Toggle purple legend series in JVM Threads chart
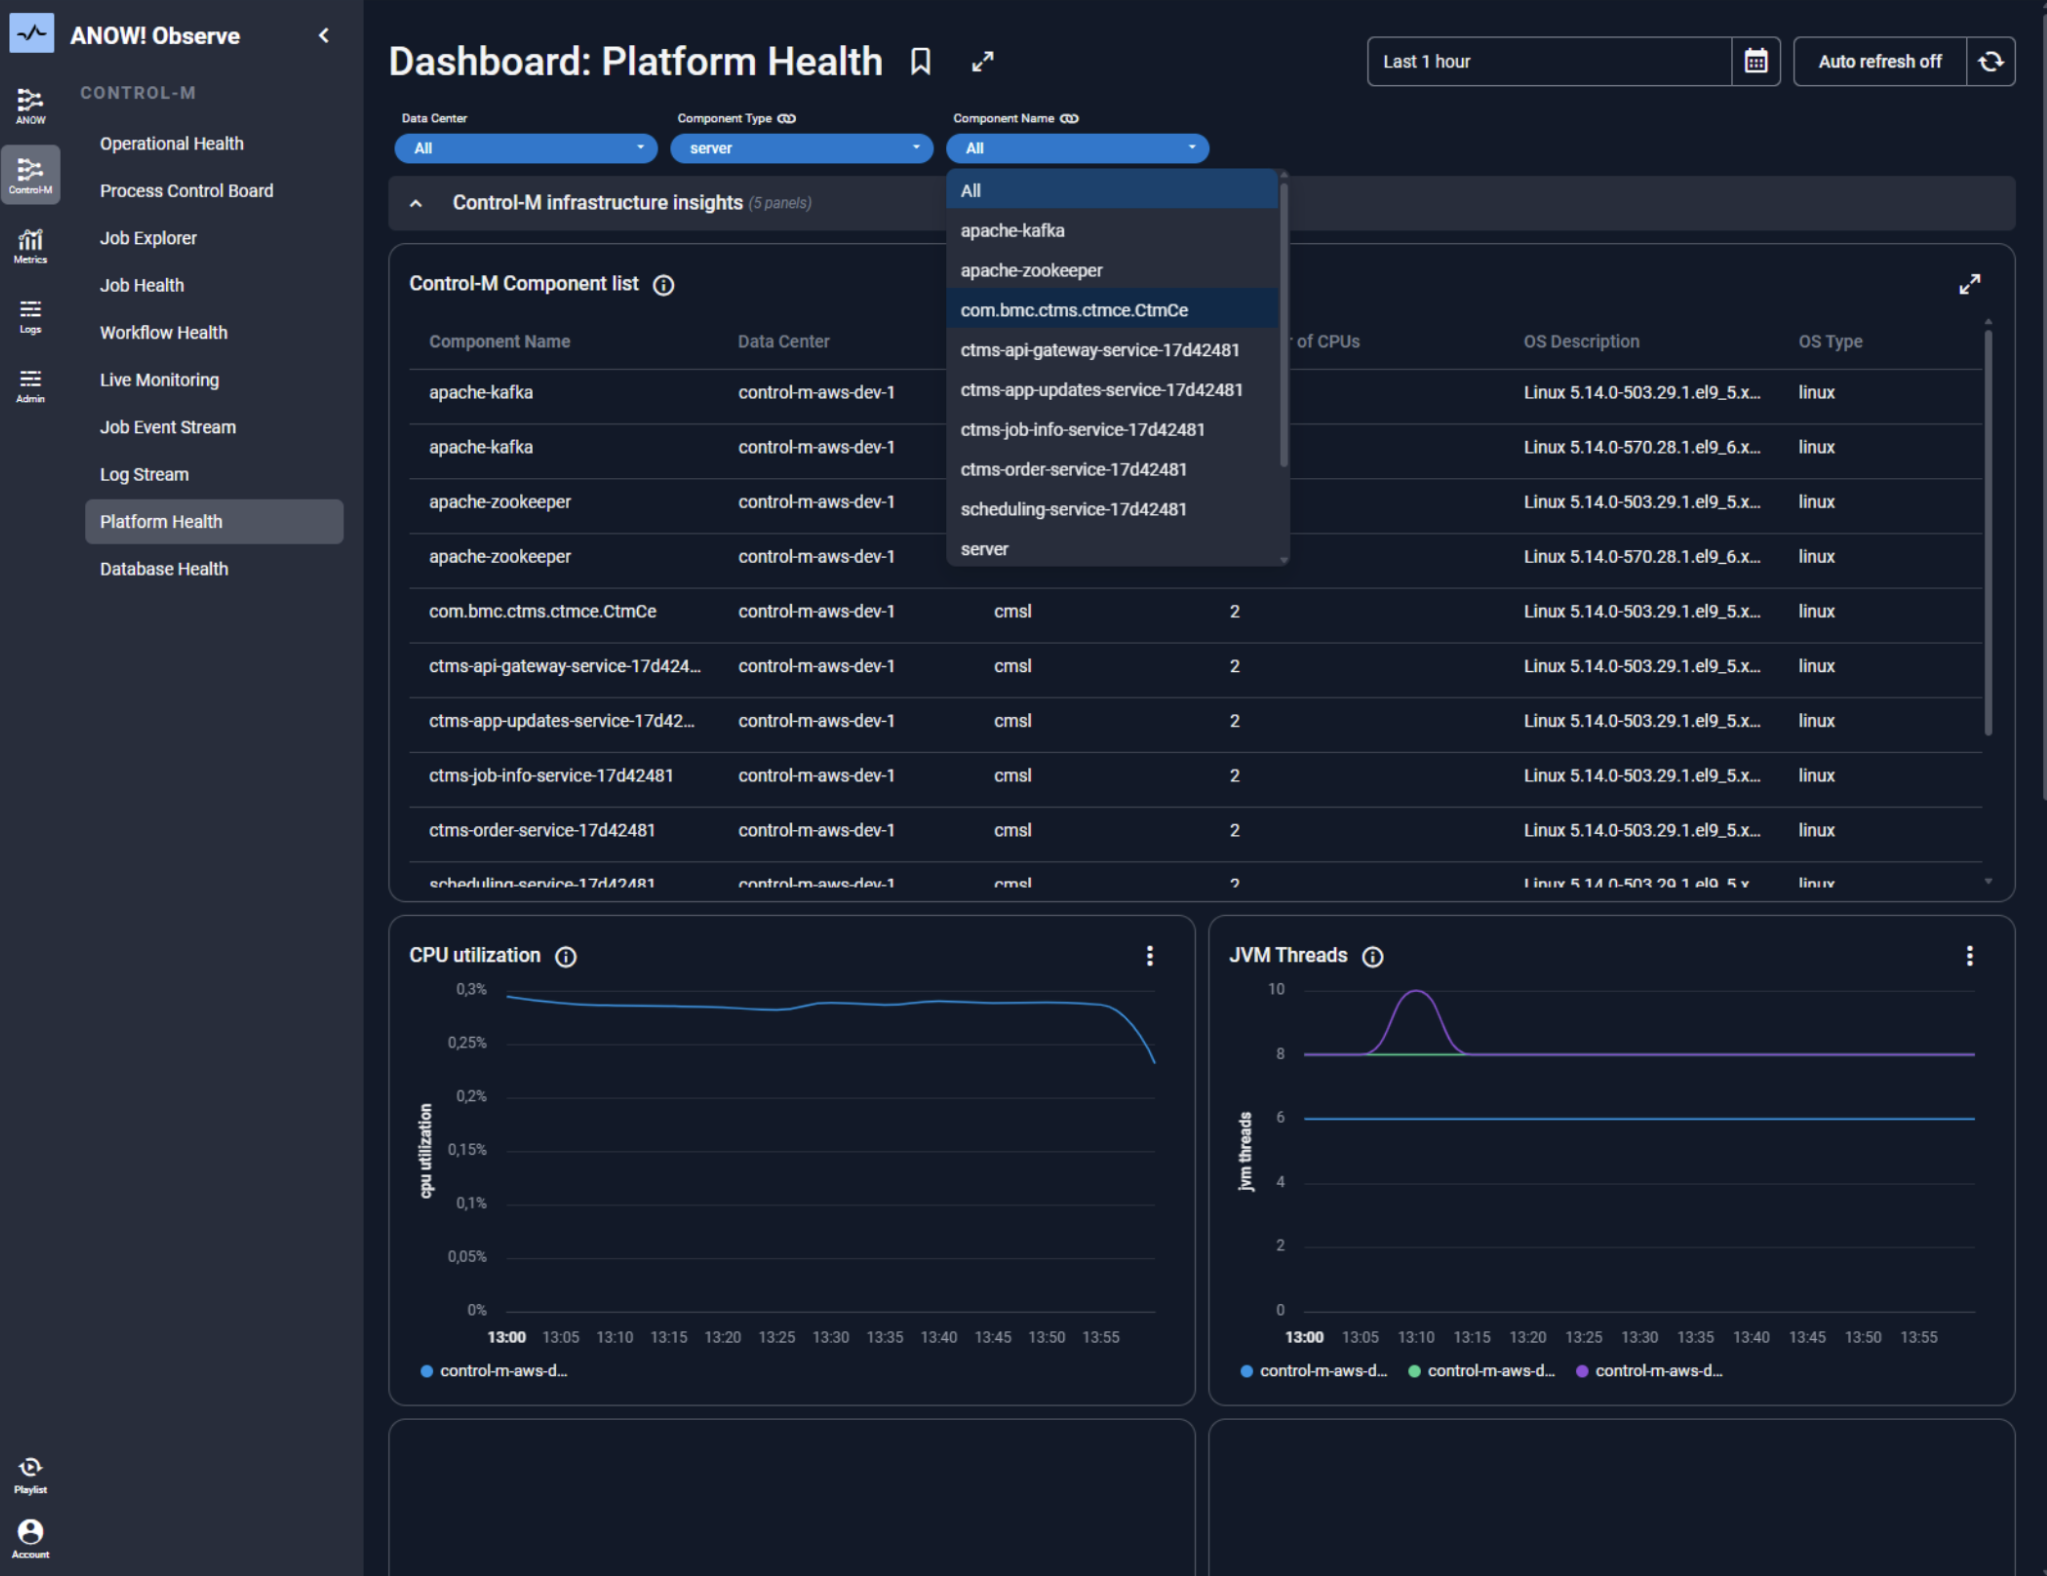Image resolution: width=2047 pixels, height=1576 pixels. click(1649, 1371)
